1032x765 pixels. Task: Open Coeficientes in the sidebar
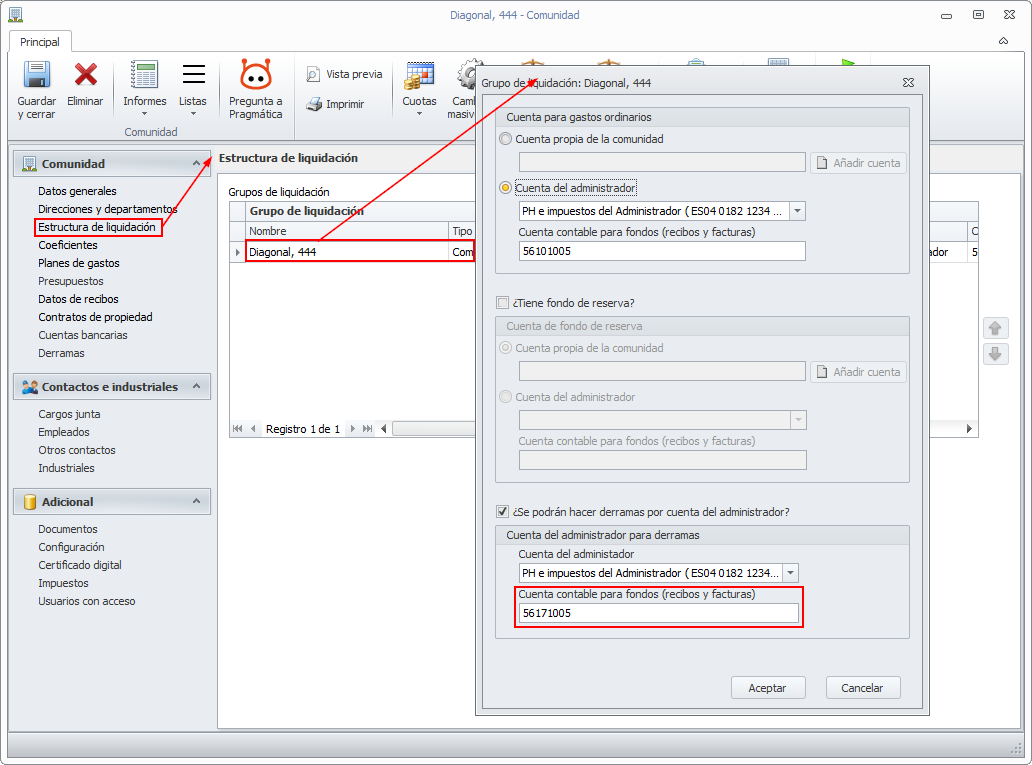pos(68,245)
